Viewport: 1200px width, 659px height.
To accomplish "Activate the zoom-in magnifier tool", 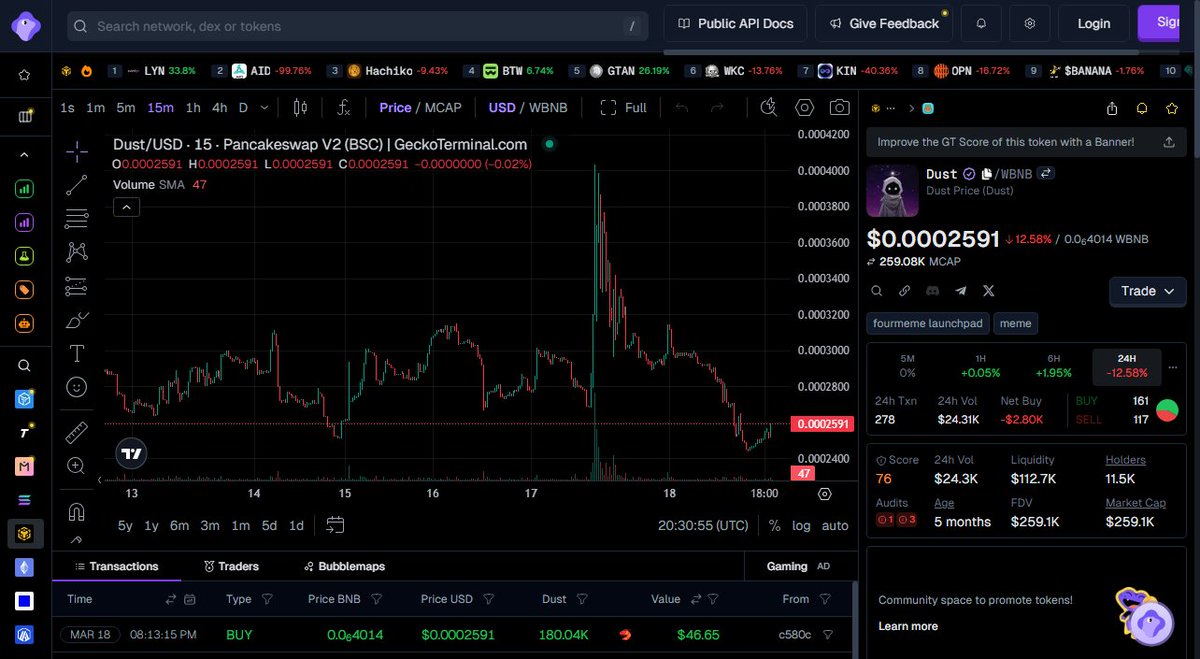I will tap(77, 465).
